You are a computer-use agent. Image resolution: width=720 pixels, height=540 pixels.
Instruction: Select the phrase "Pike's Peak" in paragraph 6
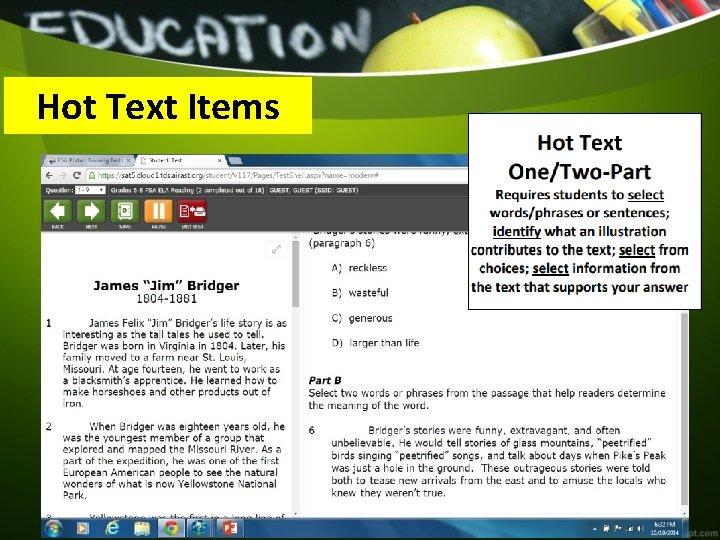tap(639, 456)
